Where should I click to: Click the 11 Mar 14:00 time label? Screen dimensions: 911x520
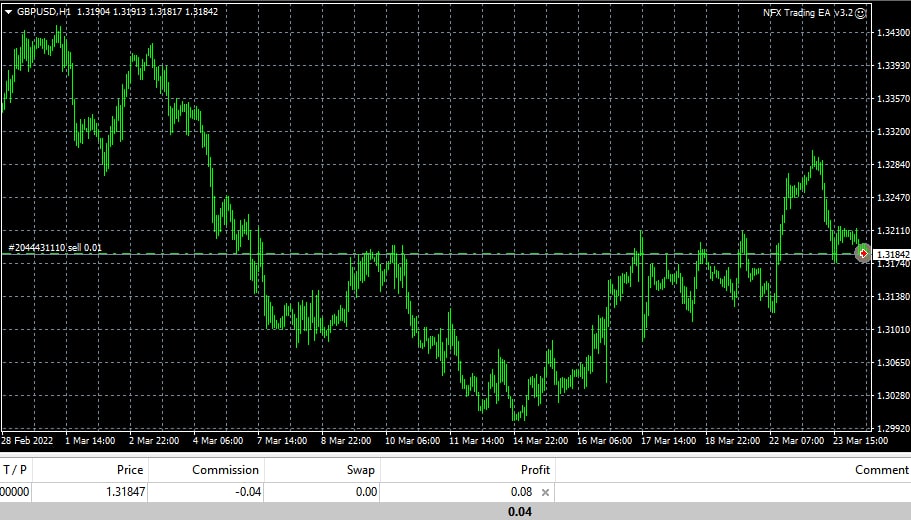point(476,440)
